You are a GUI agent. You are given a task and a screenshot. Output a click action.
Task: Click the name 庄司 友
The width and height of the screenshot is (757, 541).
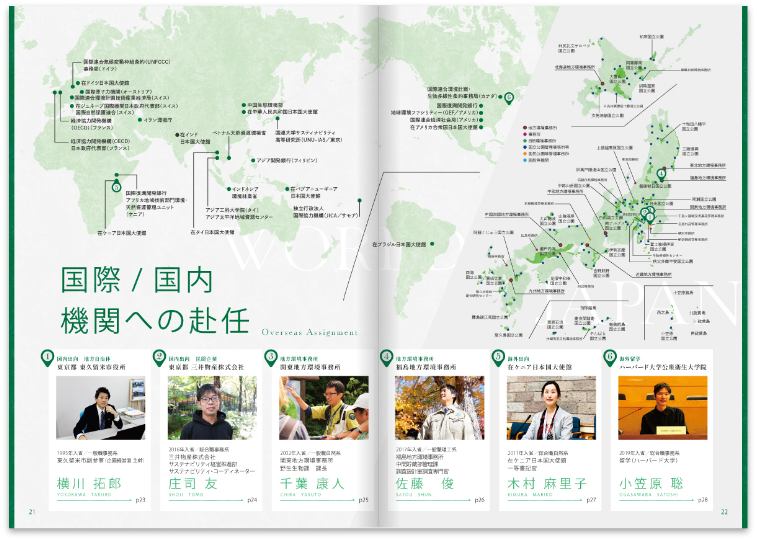[x=193, y=483]
